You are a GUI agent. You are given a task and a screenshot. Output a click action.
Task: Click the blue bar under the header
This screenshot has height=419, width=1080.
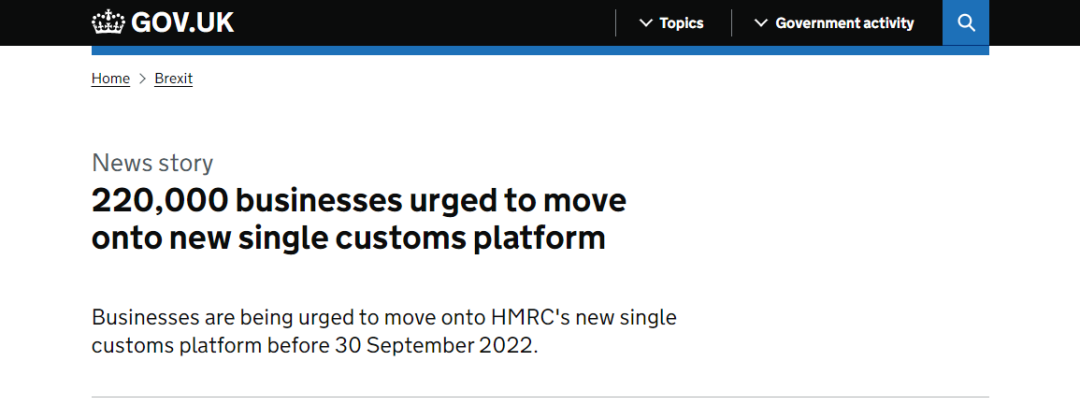(540, 50)
